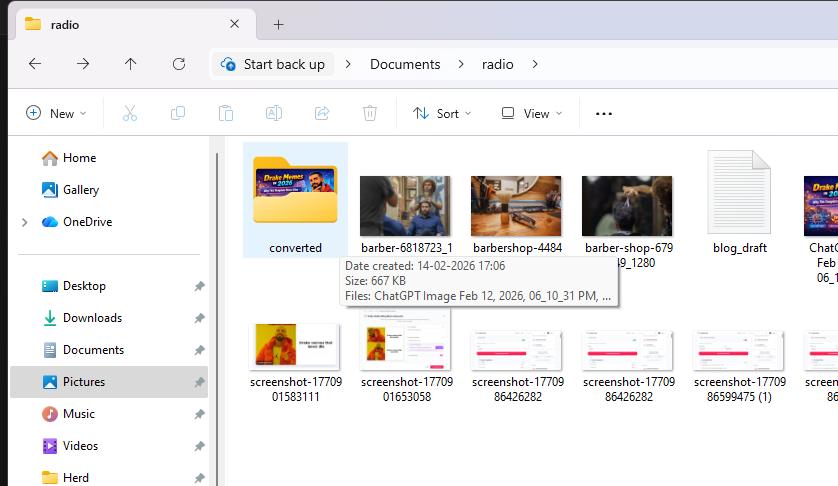Open the See more three-dots menu

[x=604, y=114]
